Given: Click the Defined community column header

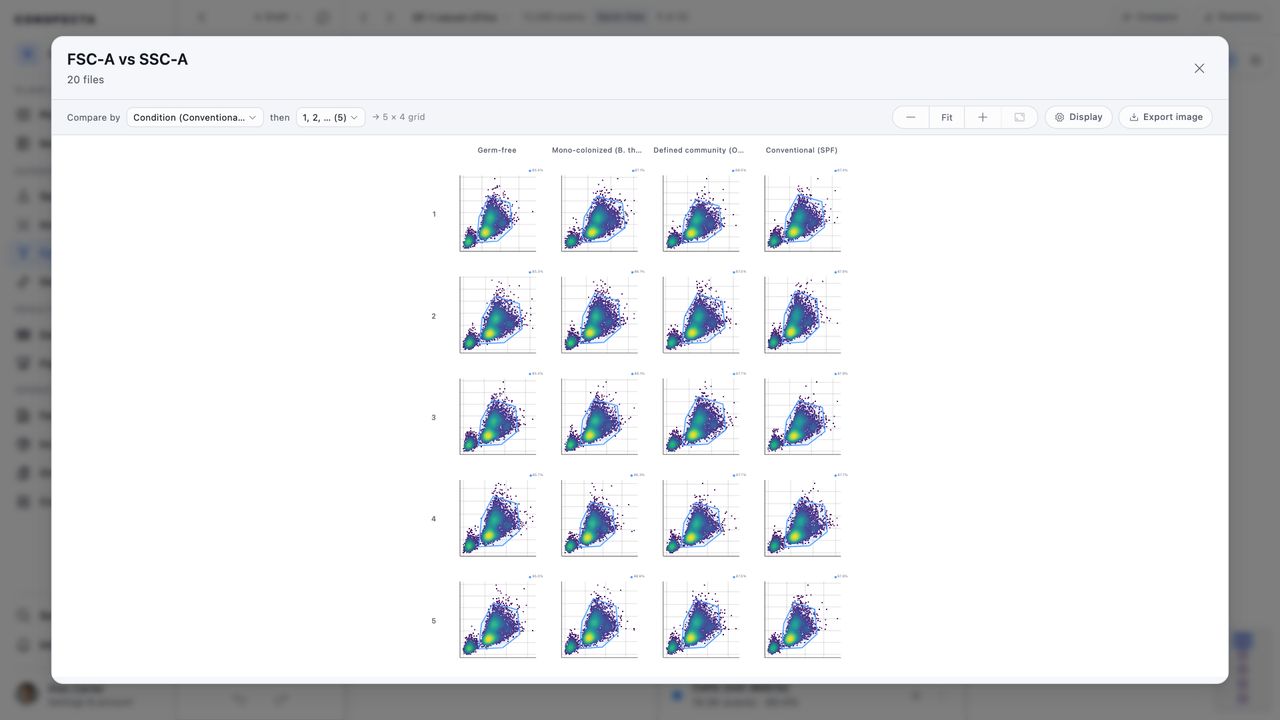Looking at the screenshot, I should click(x=699, y=150).
